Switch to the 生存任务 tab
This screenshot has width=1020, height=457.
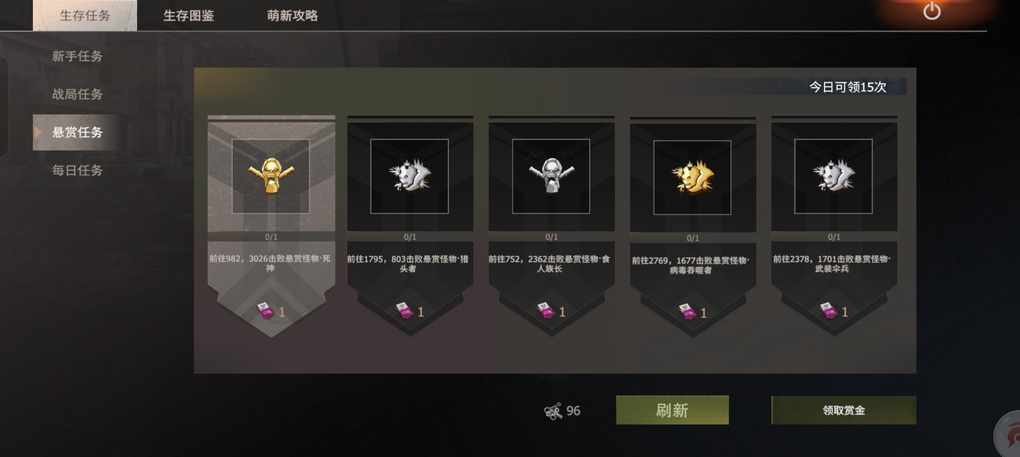pos(85,16)
